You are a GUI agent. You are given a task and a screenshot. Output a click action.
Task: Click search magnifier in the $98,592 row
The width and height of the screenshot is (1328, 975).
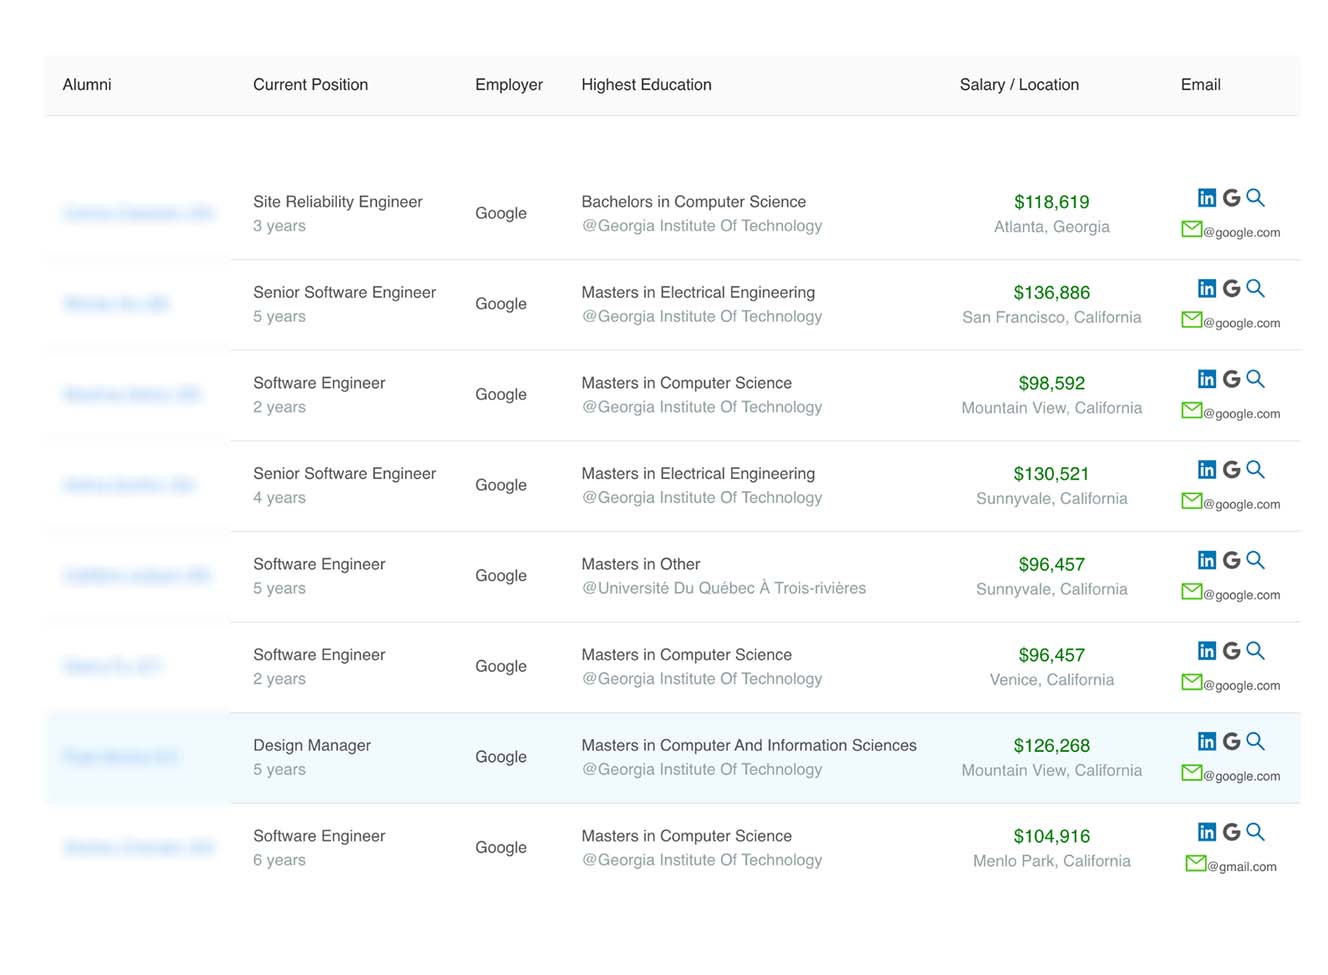pyautogui.click(x=1255, y=379)
